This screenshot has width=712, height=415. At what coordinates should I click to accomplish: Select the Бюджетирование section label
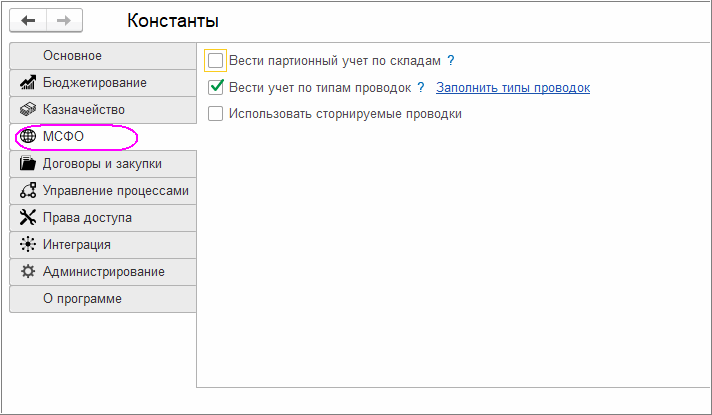[x=95, y=82]
